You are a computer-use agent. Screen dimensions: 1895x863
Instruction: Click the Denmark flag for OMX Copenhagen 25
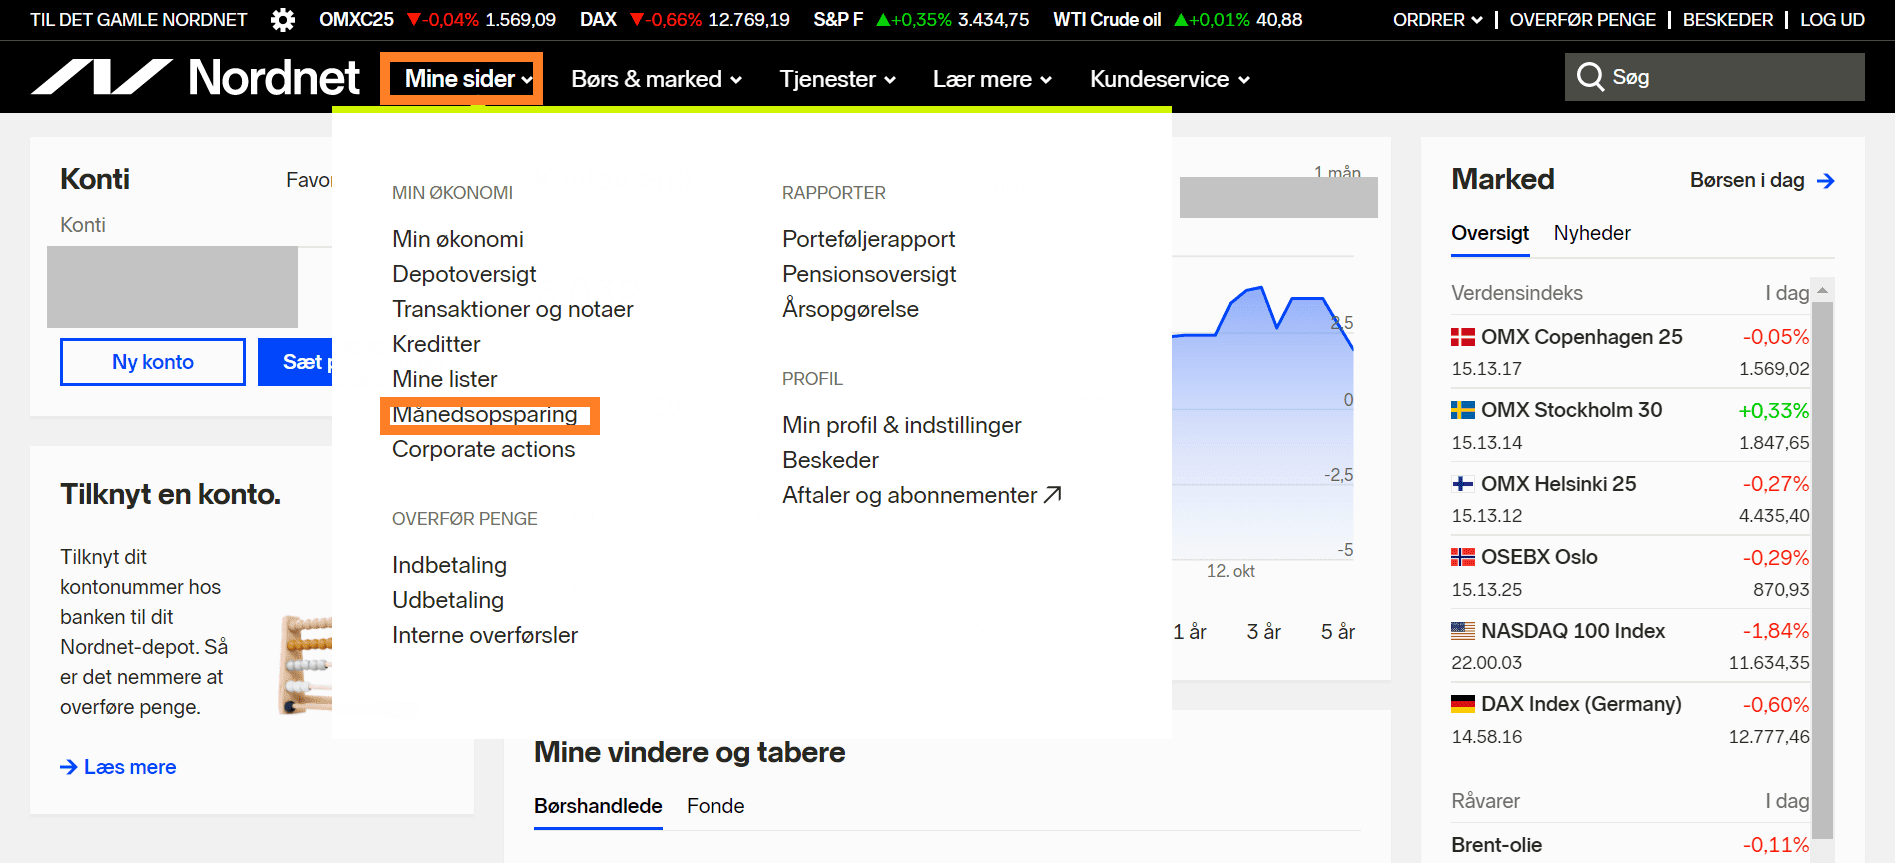pos(1463,337)
